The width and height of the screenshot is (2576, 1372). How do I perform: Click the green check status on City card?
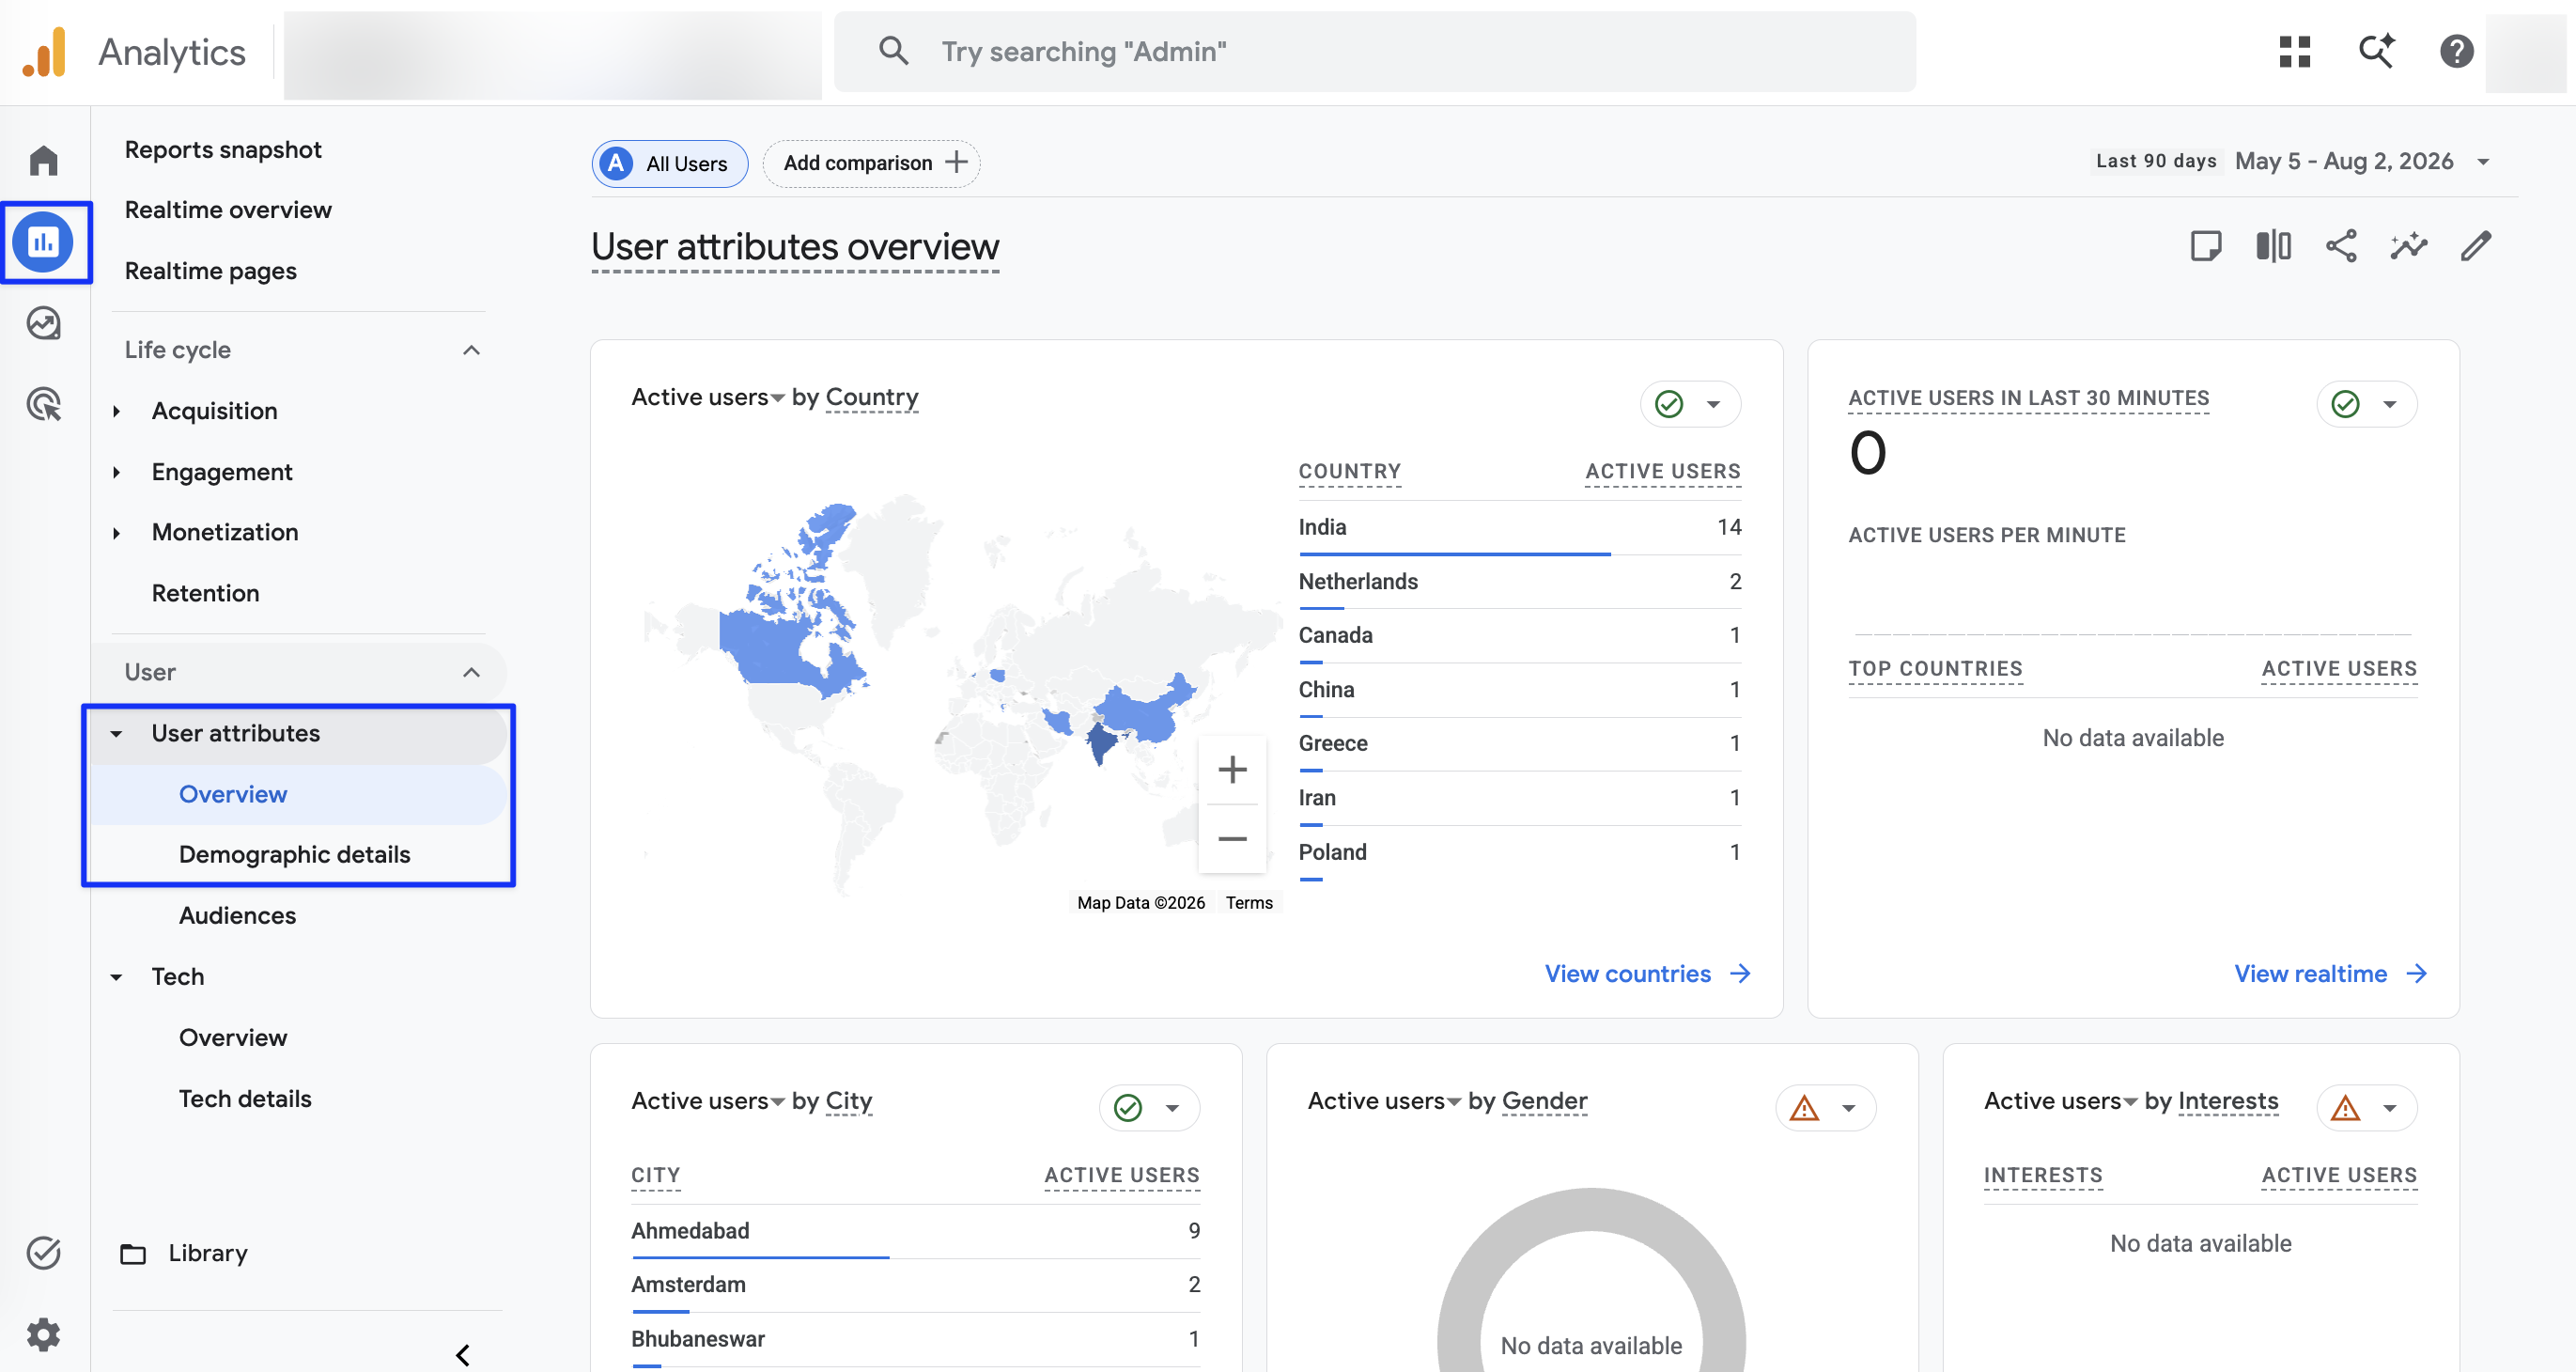(1128, 1108)
